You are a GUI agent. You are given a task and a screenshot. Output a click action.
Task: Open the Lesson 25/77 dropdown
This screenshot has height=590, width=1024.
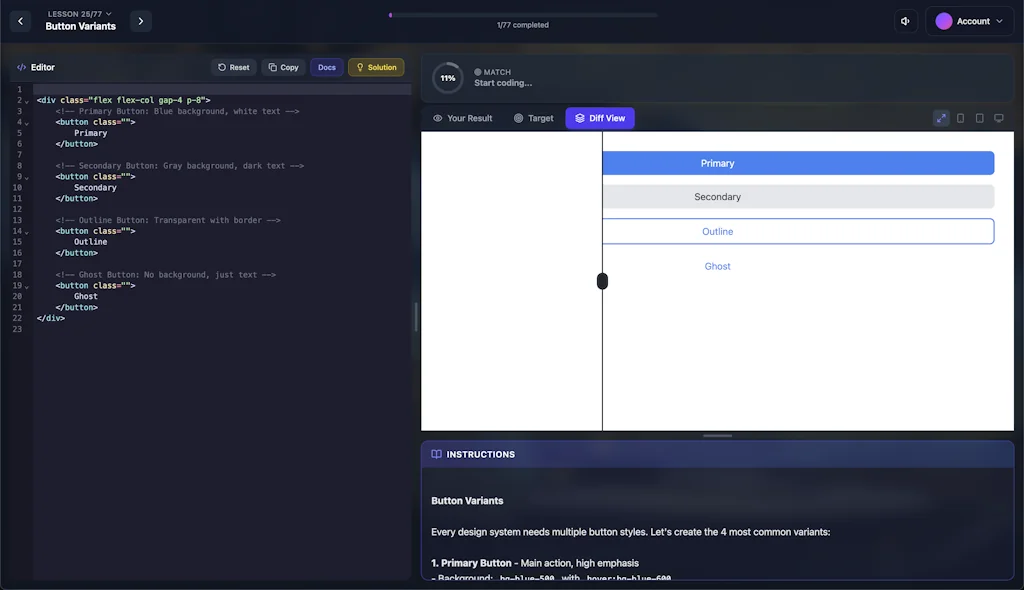click(80, 14)
